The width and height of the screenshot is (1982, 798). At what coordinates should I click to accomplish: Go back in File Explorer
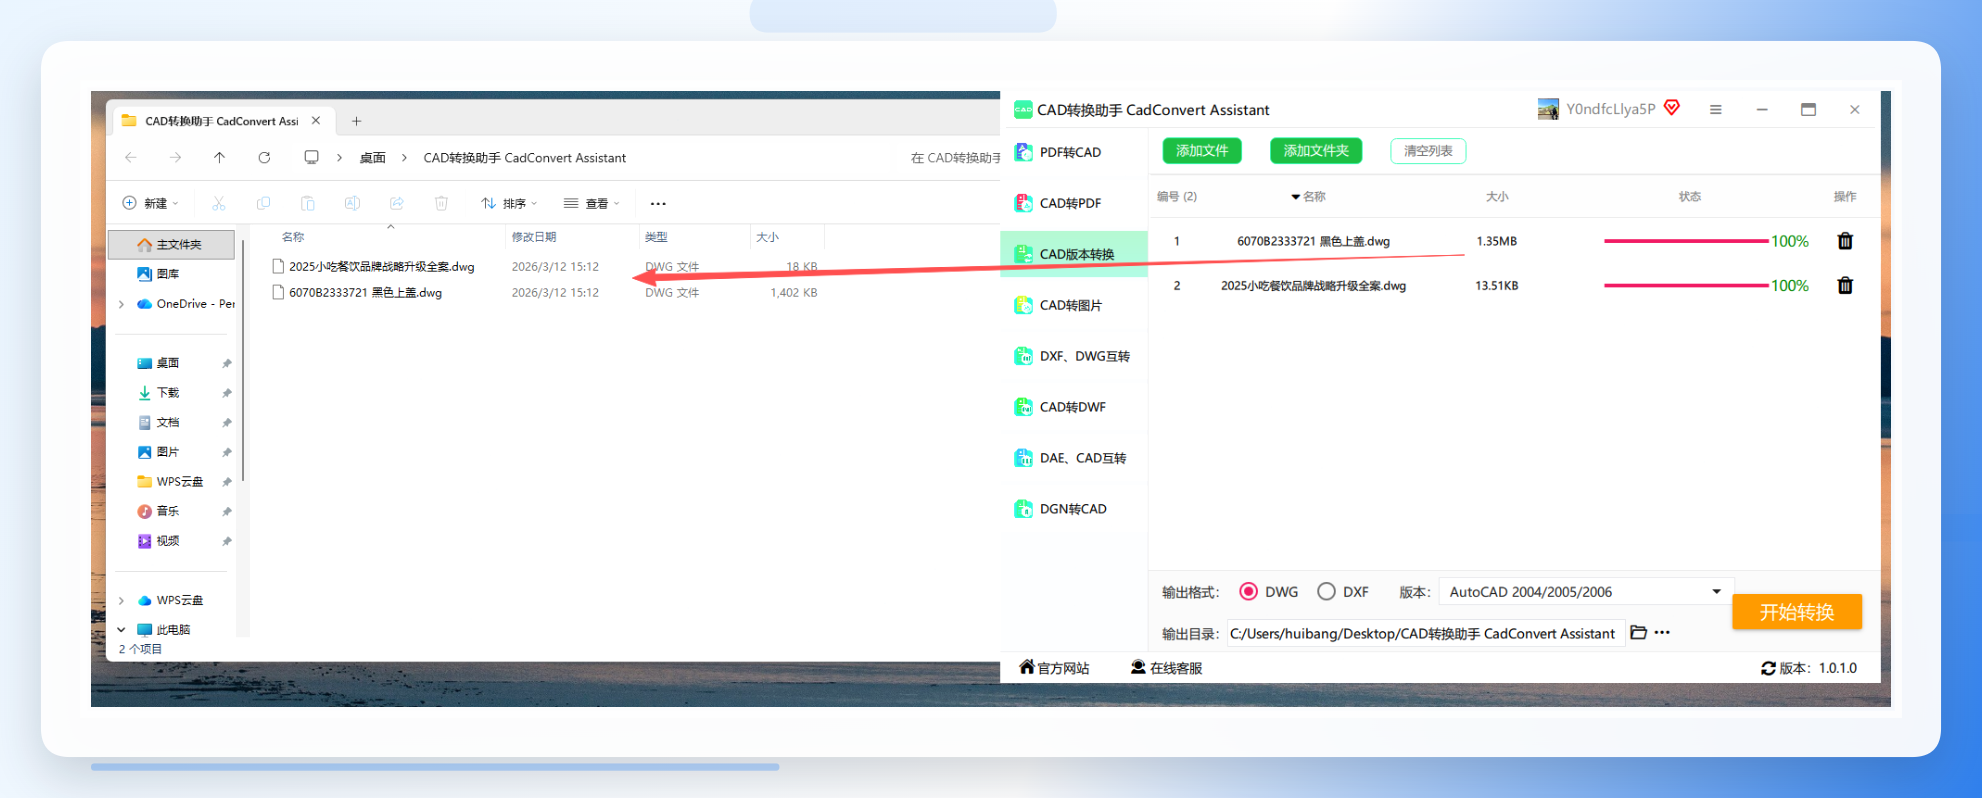click(x=131, y=158)
